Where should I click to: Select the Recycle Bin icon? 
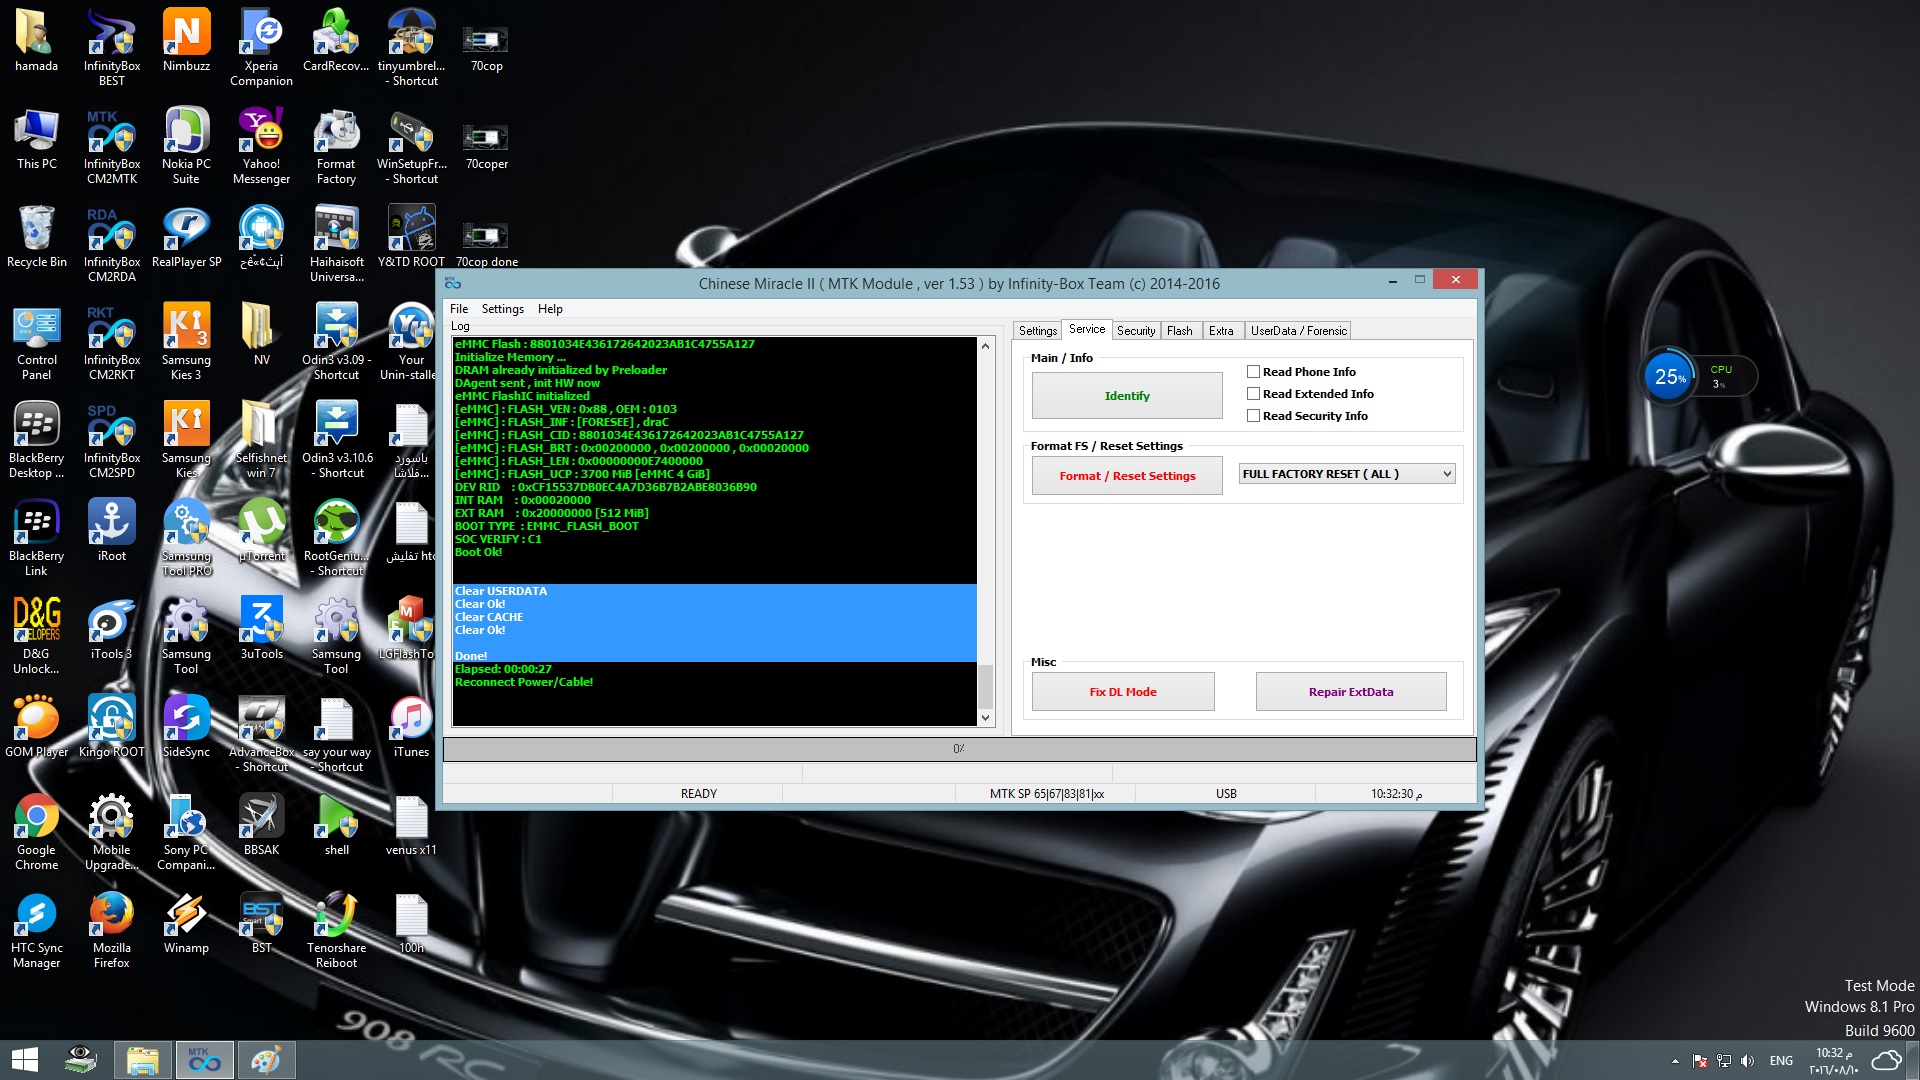[37, 236]
